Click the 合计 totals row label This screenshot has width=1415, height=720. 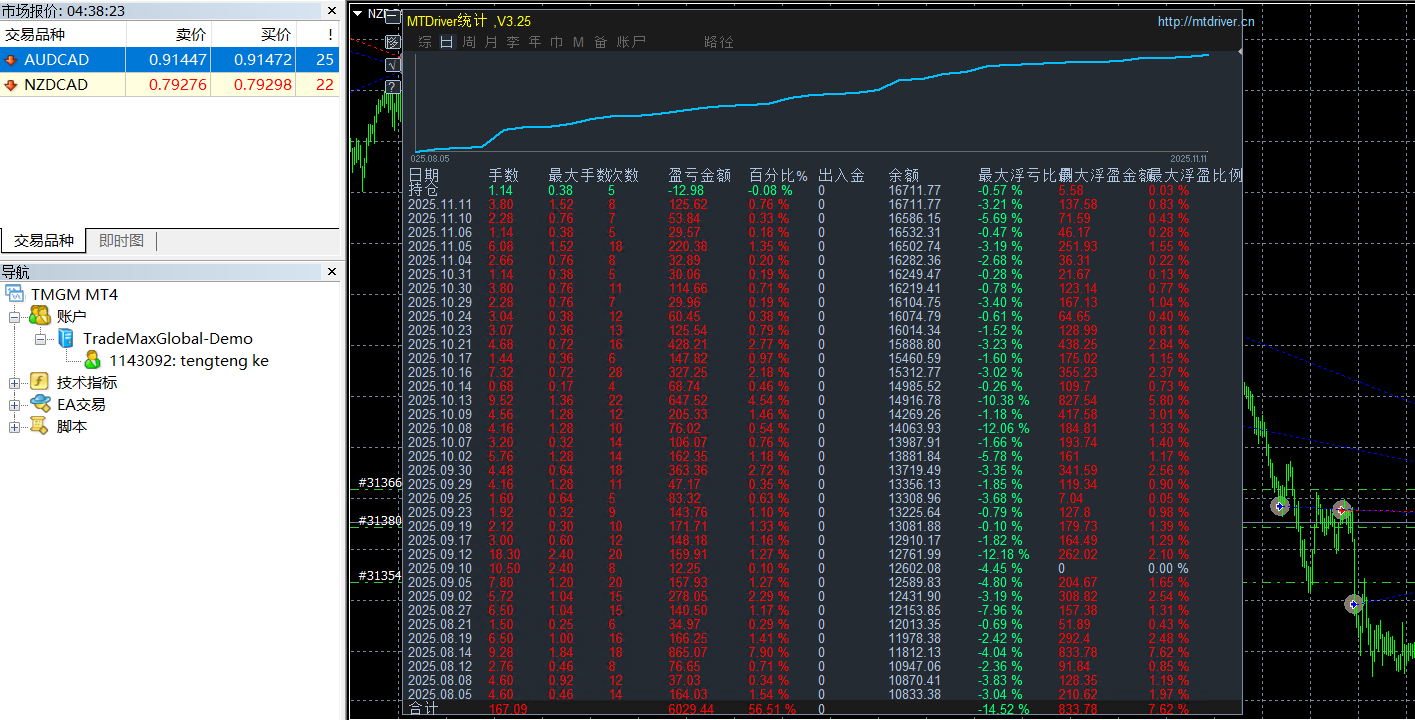(423, 709)
